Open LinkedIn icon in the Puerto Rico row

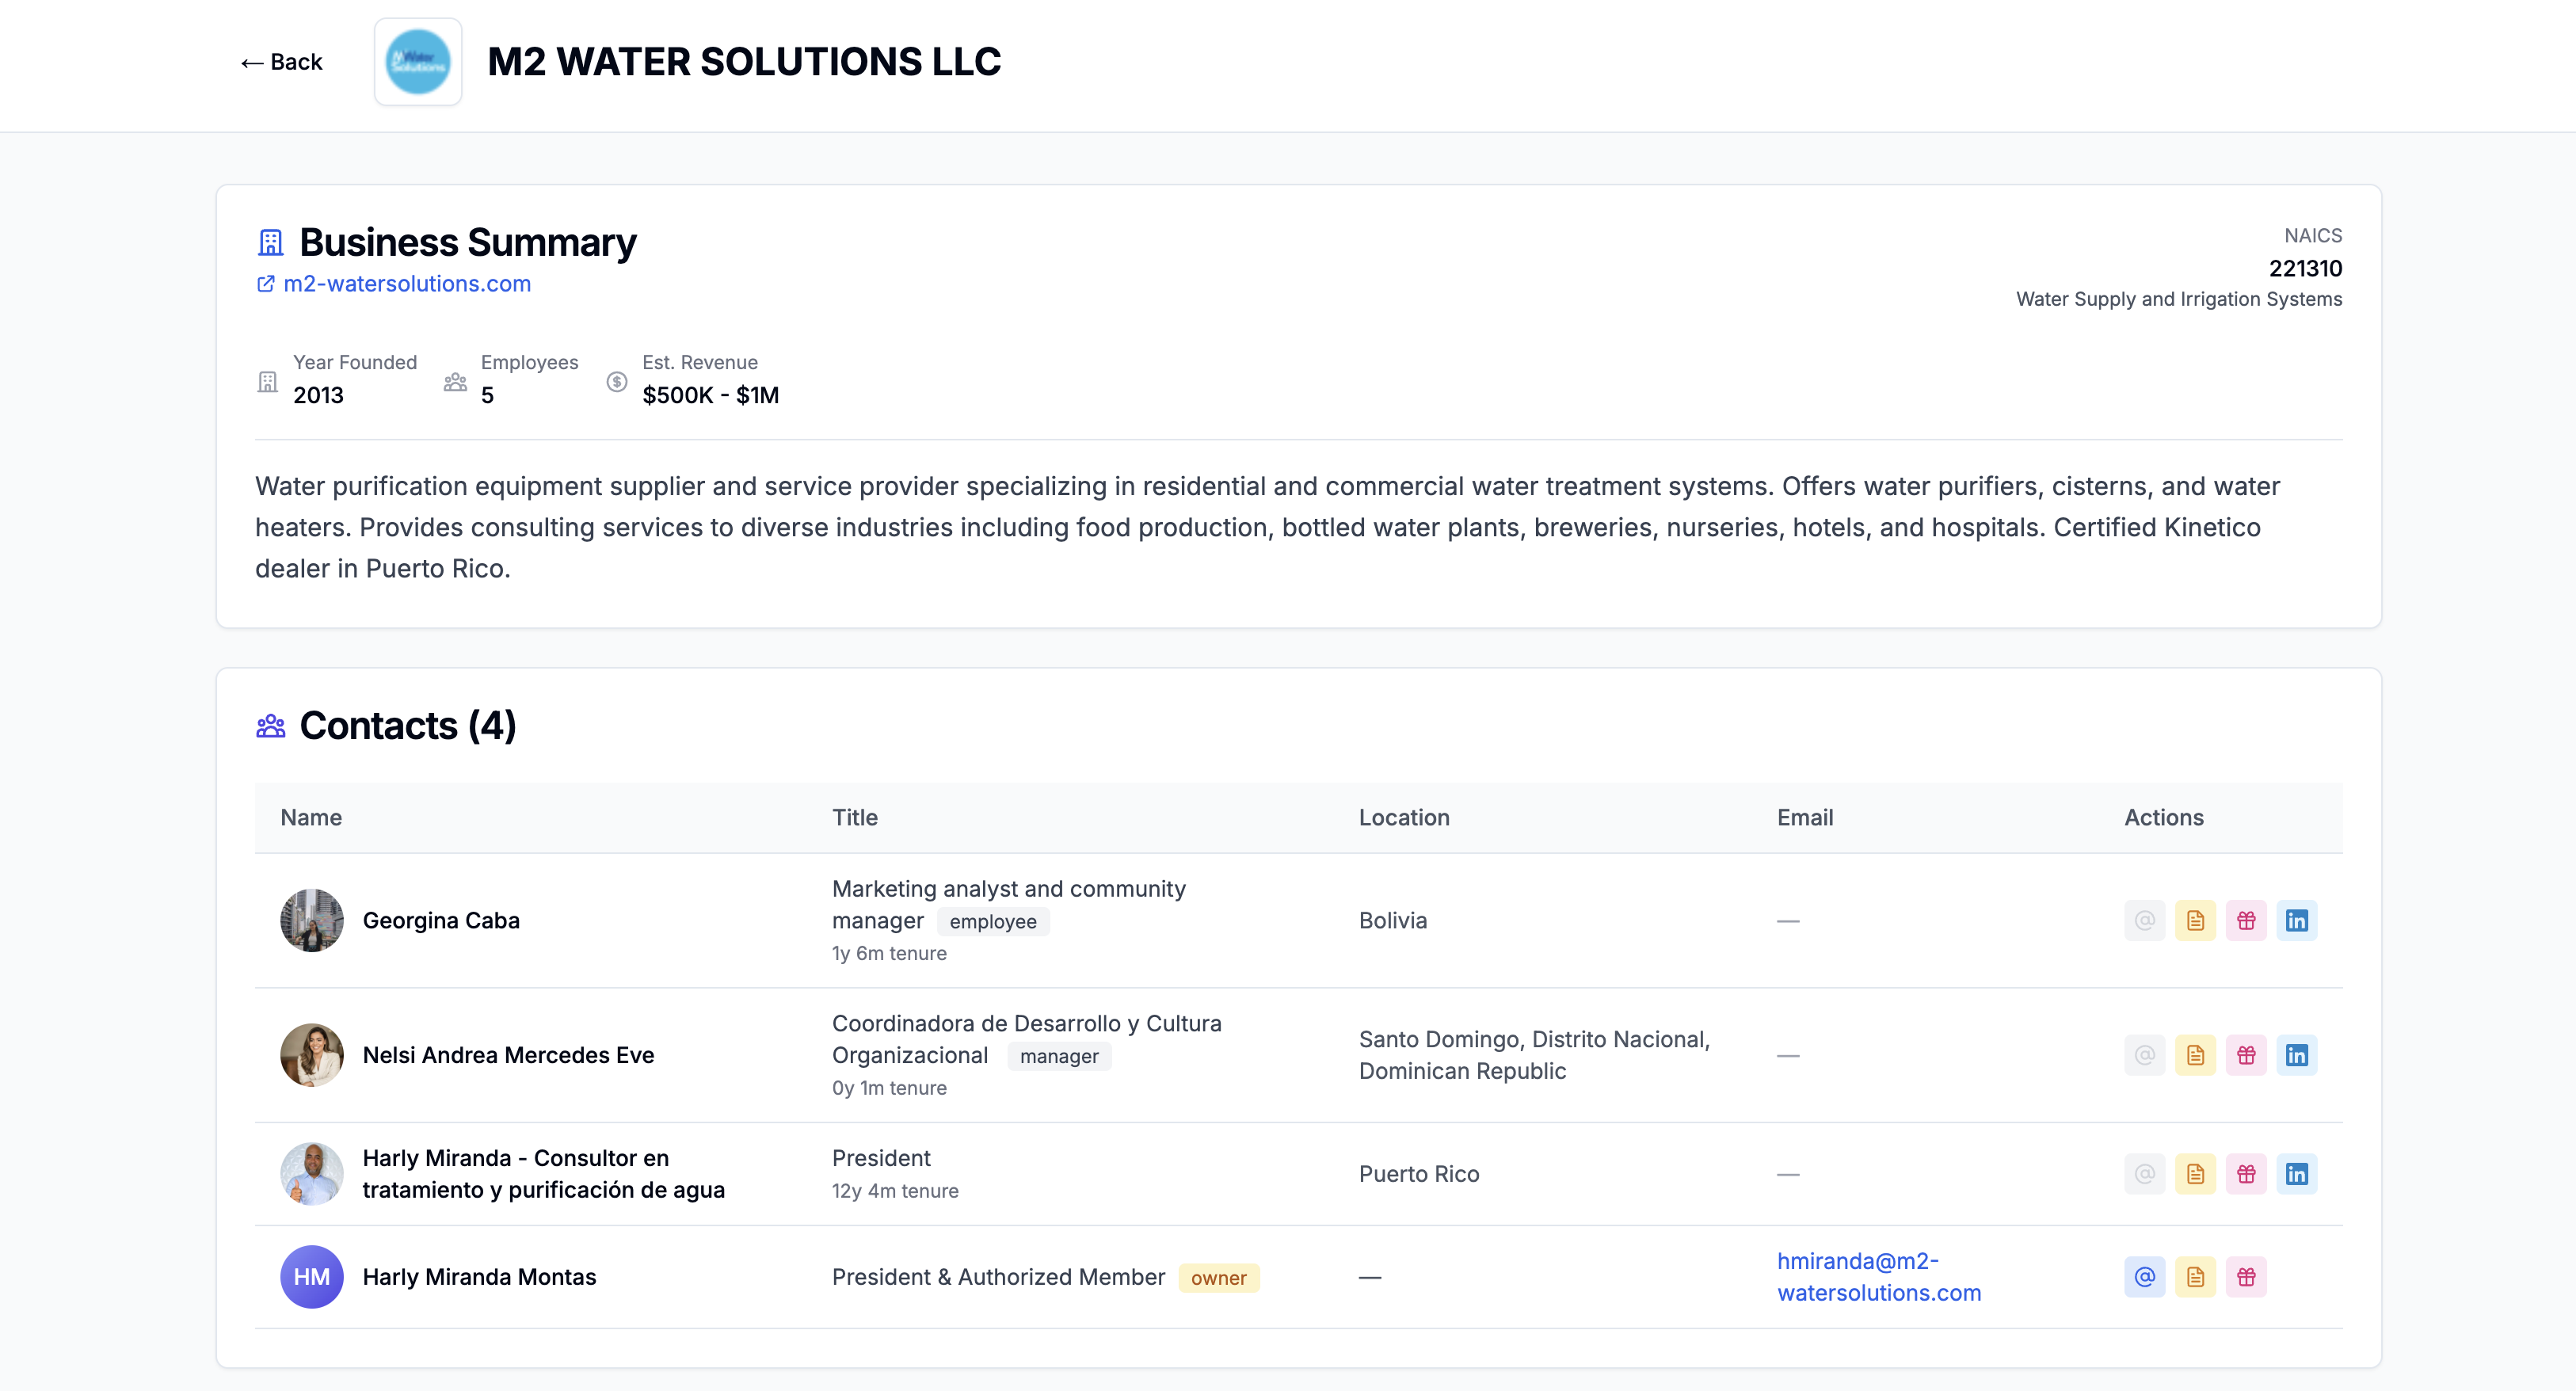(x=2296, y=1174)
